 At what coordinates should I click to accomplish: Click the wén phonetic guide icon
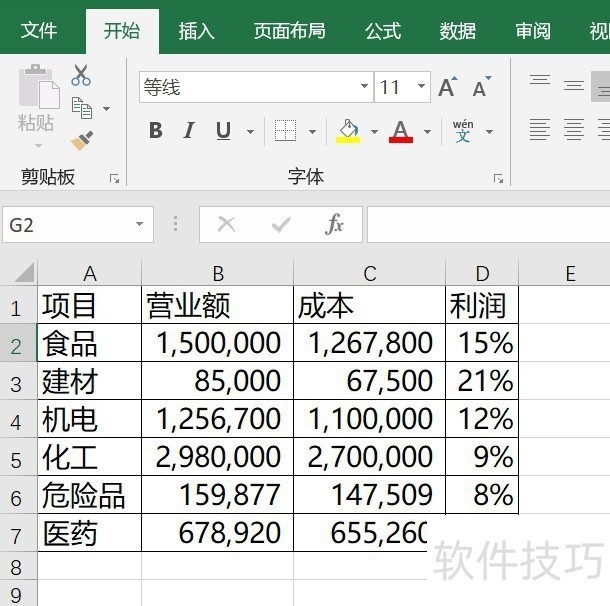[463, 131]
